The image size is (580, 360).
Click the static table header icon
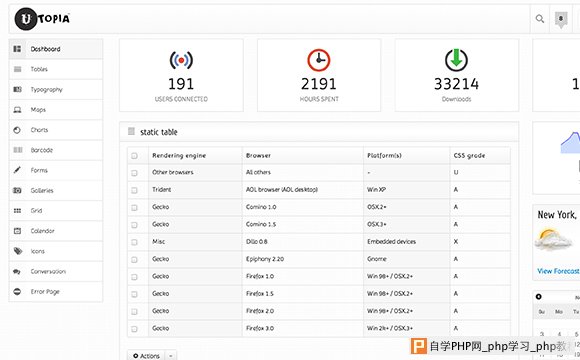[131, 131]
